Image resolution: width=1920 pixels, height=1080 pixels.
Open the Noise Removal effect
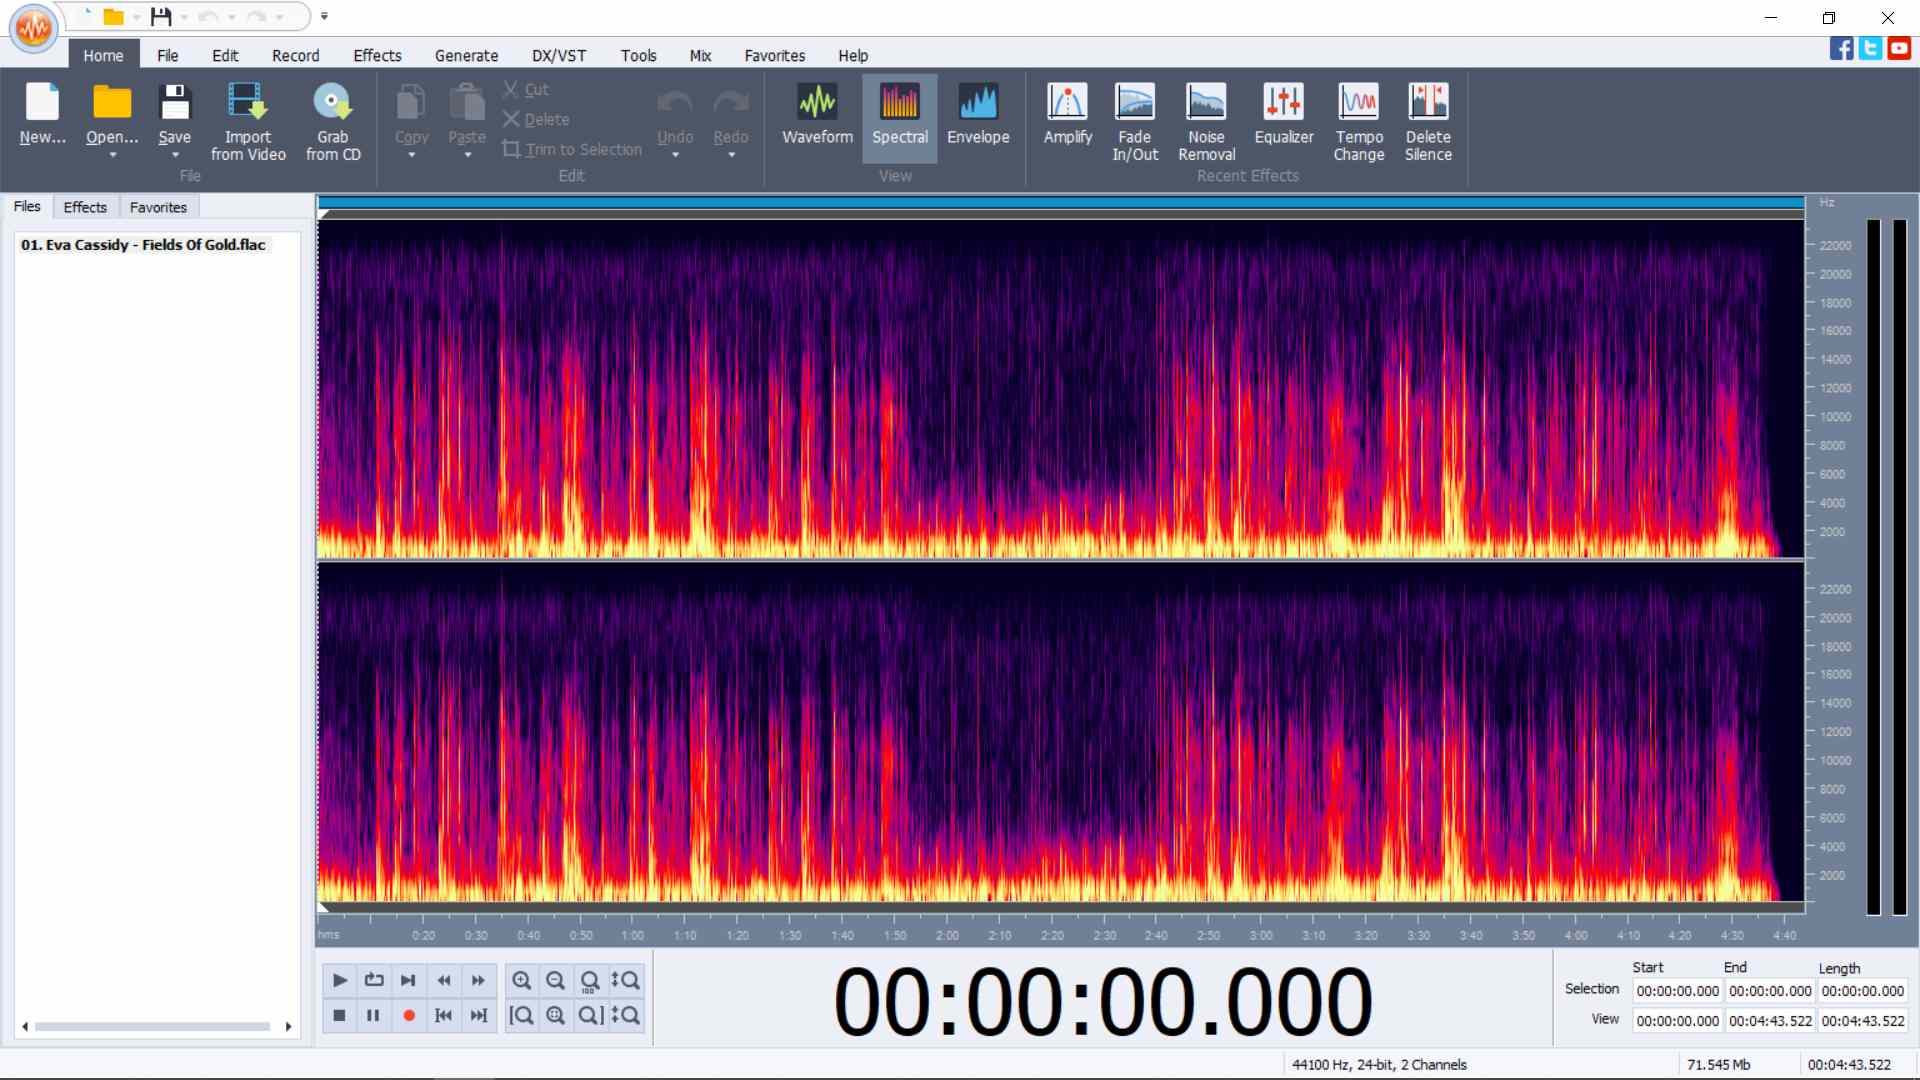click(x=1206, y=122)
